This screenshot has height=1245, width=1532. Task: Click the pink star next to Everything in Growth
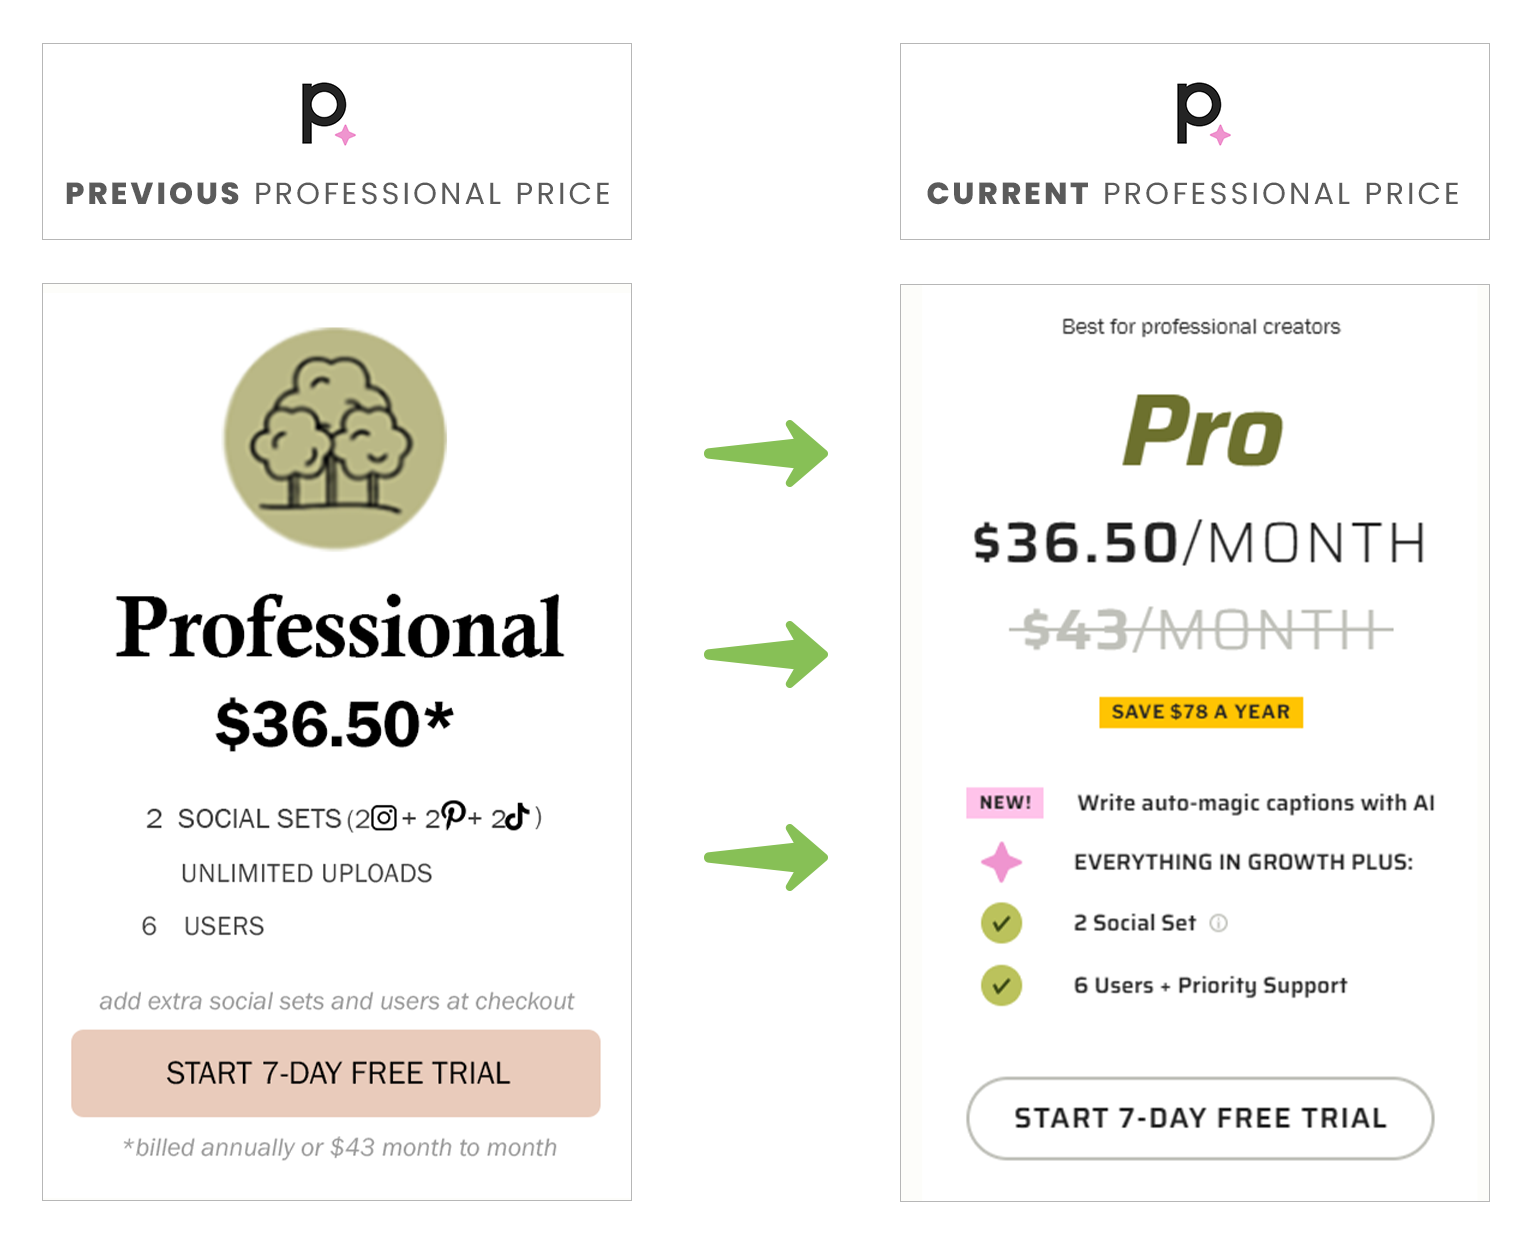pos(1002,861)
